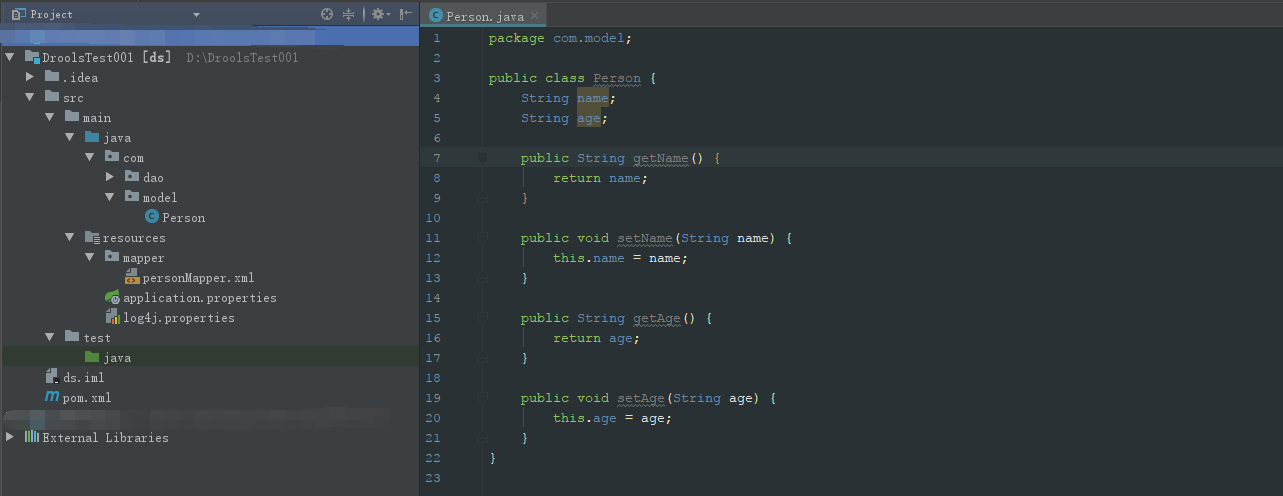Click the DroolsTest001 module folder icon

pyautogui.click(x=31, y=57)
